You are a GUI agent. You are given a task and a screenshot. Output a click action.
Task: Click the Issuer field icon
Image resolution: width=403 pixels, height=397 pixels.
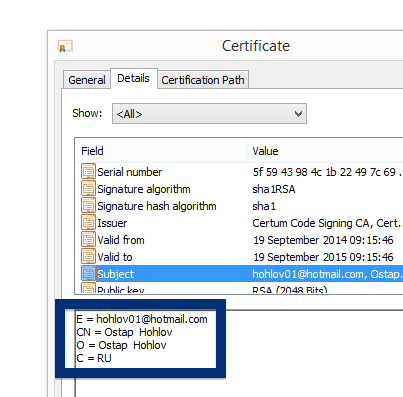(88, 223)
